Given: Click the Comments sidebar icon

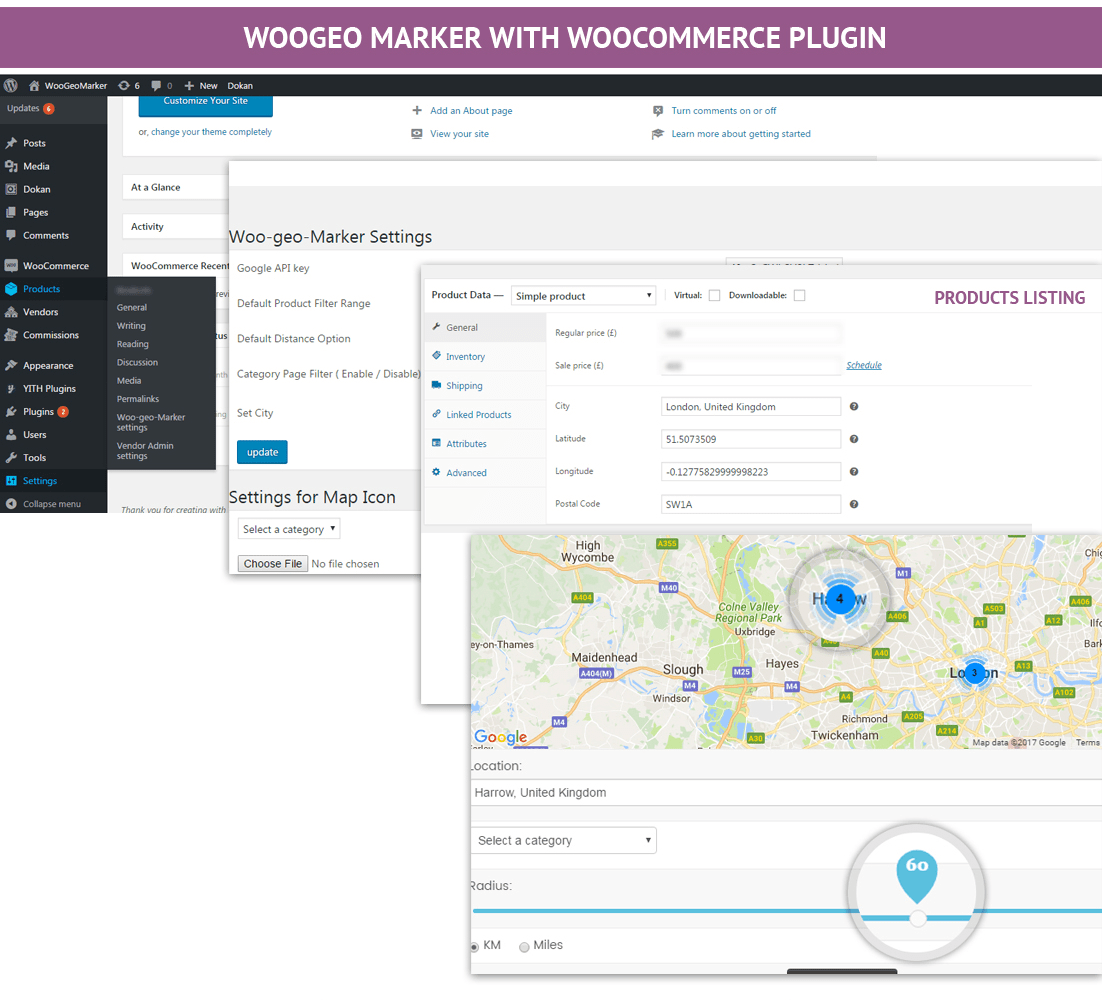Looking at the screenshot, I should [11, 235].
